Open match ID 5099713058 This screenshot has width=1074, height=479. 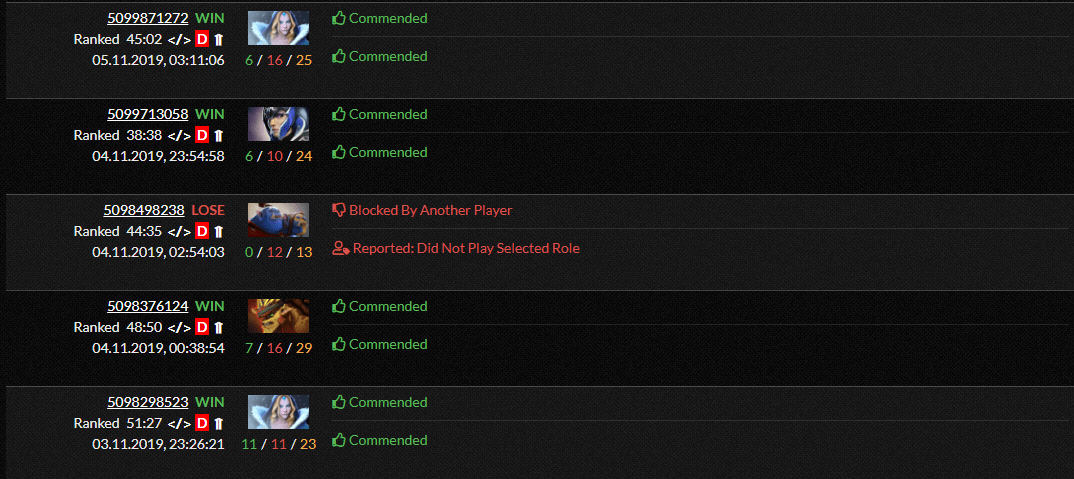147,115
